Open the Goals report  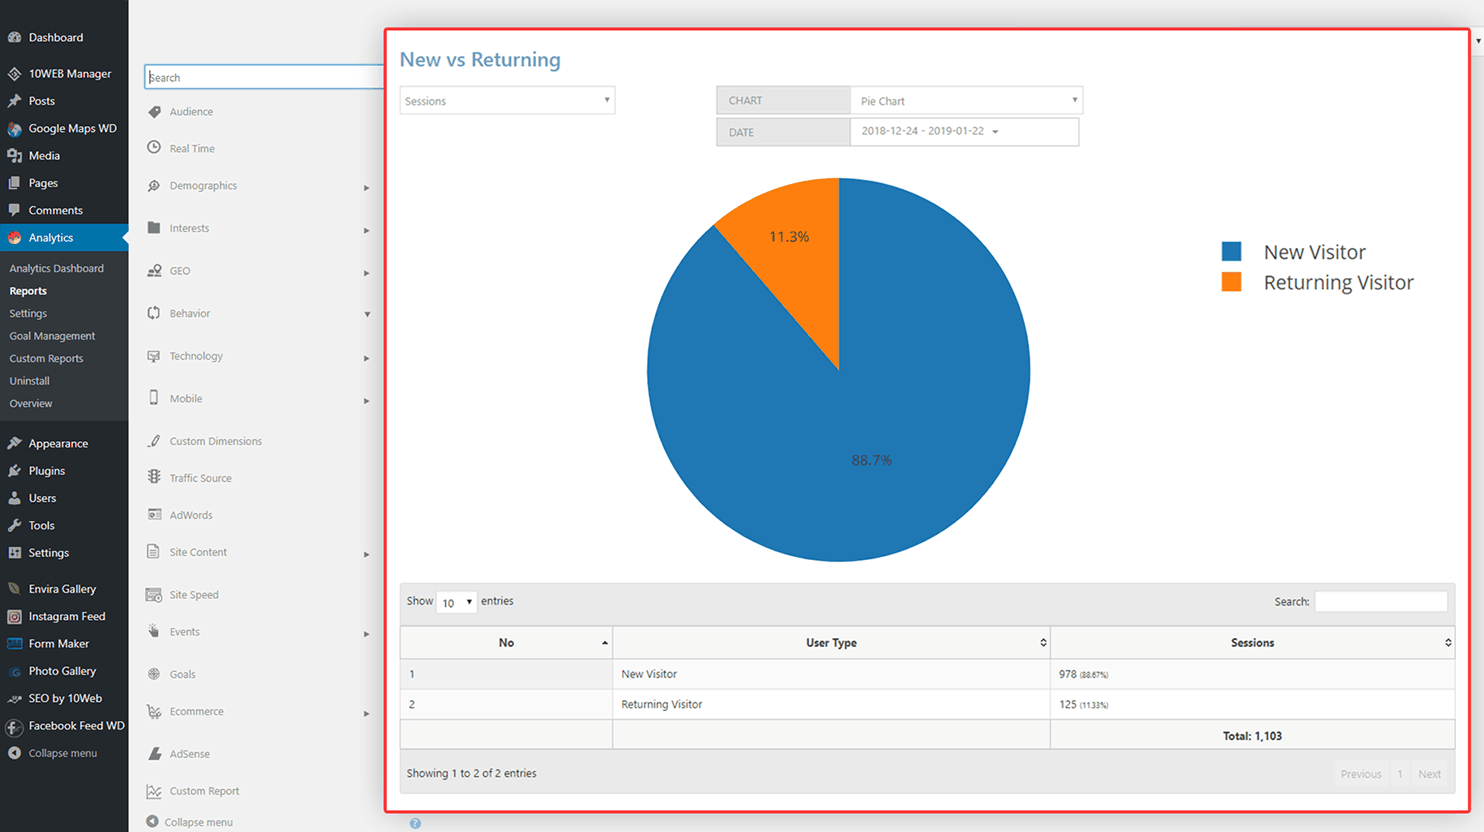pos(155,674)
